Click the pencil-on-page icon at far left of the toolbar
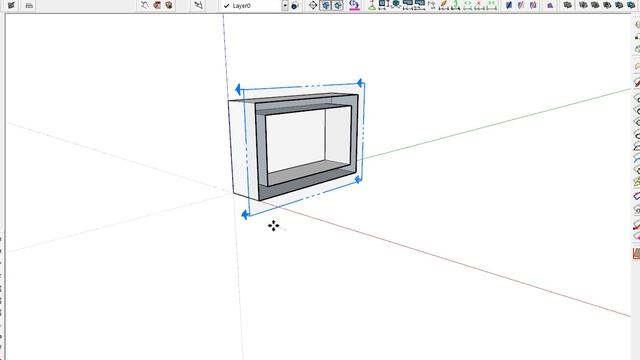This screenshot has width=640, height=360. coord(11,5)
